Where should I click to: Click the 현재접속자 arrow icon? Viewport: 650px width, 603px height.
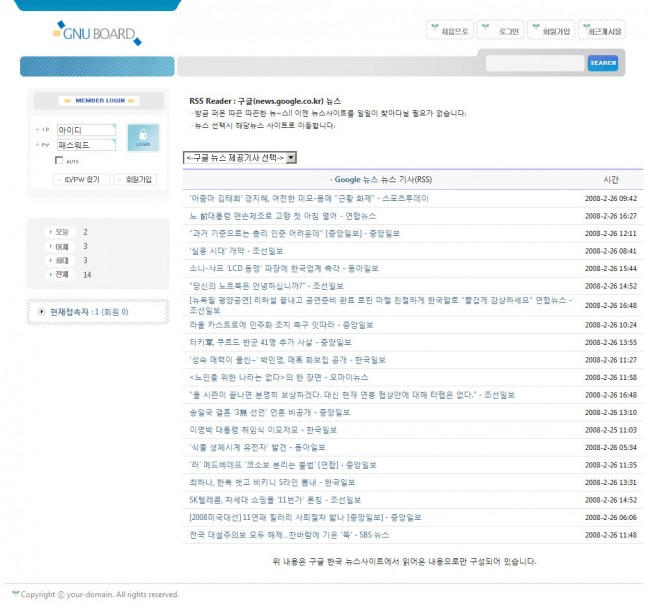point(42,311)
